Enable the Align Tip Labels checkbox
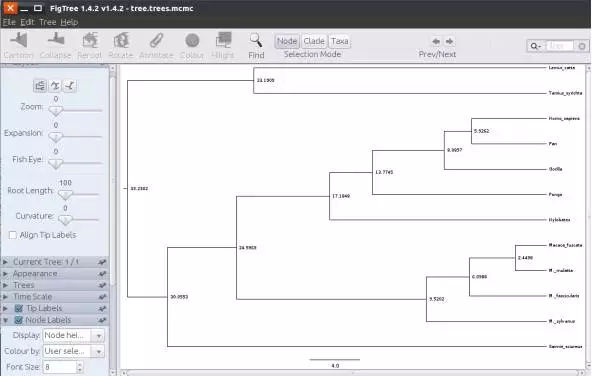The width and height of the screenshot is (592, 376). pyautogui.click(x=12, y=235)
